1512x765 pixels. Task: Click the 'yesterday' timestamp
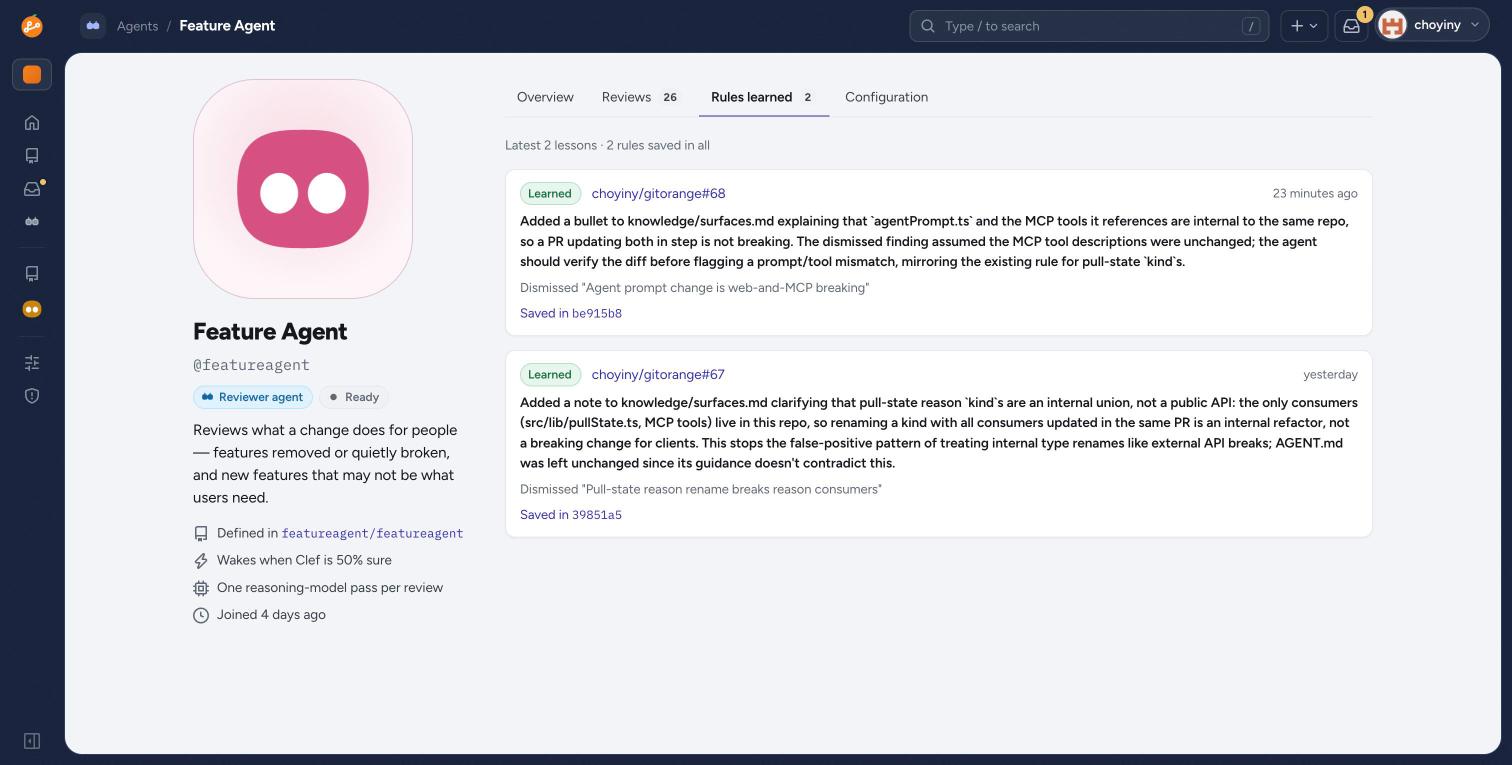[1330, 374]
